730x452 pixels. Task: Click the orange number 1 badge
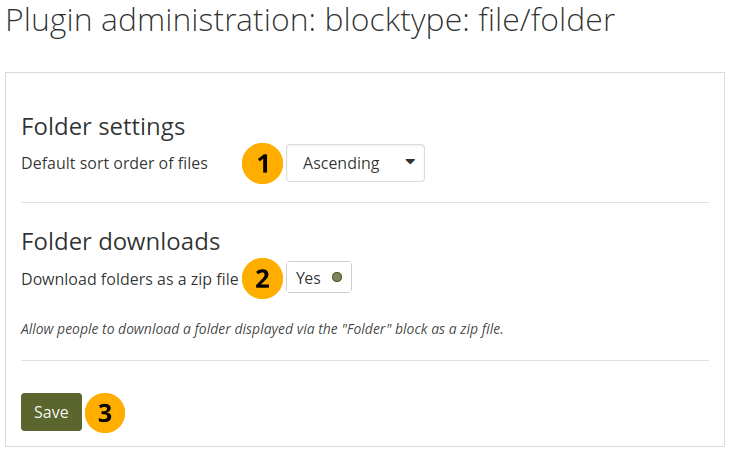tap(263, 164)
